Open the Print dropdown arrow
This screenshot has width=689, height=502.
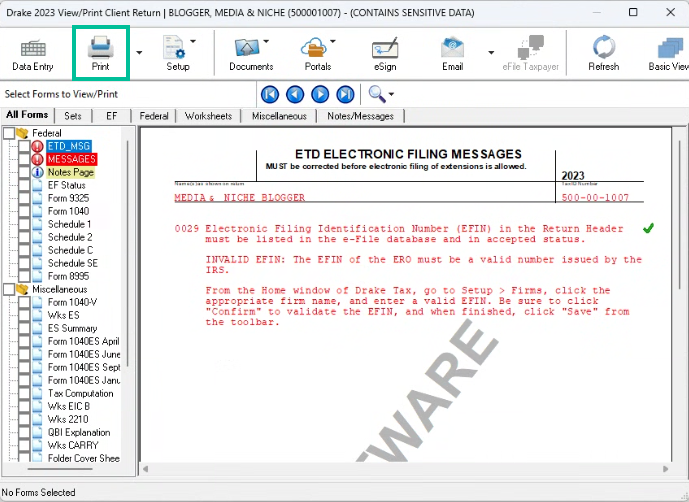(x=139, y=53)
